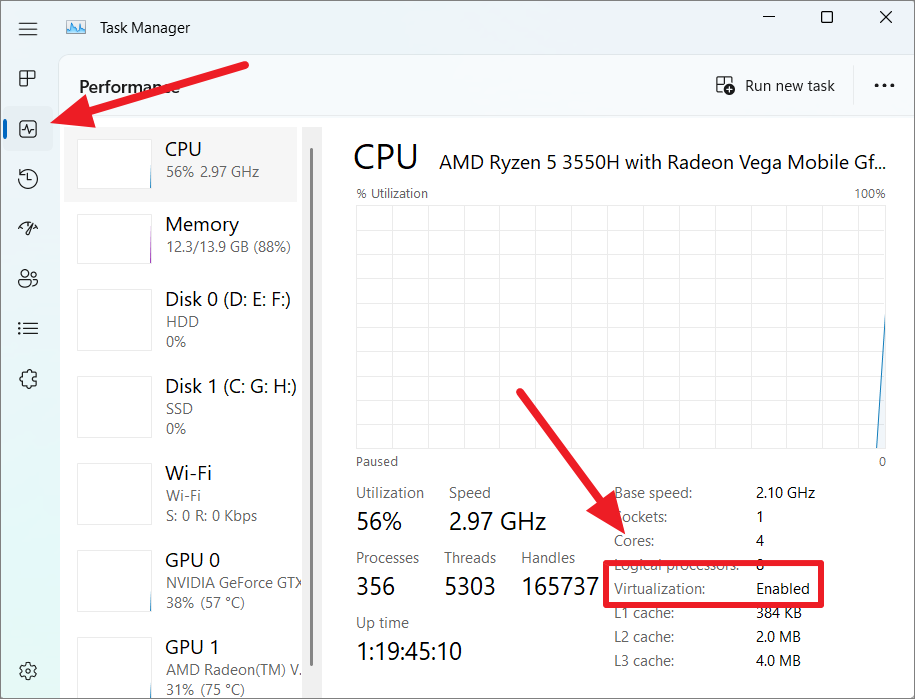The image size is (915, 699).
Task: Expand the navigation hamburger menu
Action: point(27,28)
